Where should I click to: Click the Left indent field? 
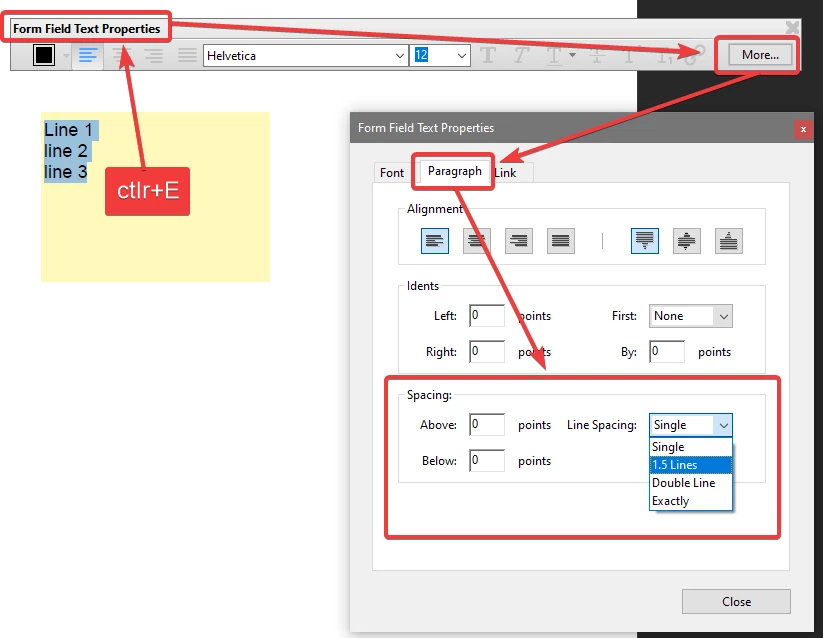point(487,315)
